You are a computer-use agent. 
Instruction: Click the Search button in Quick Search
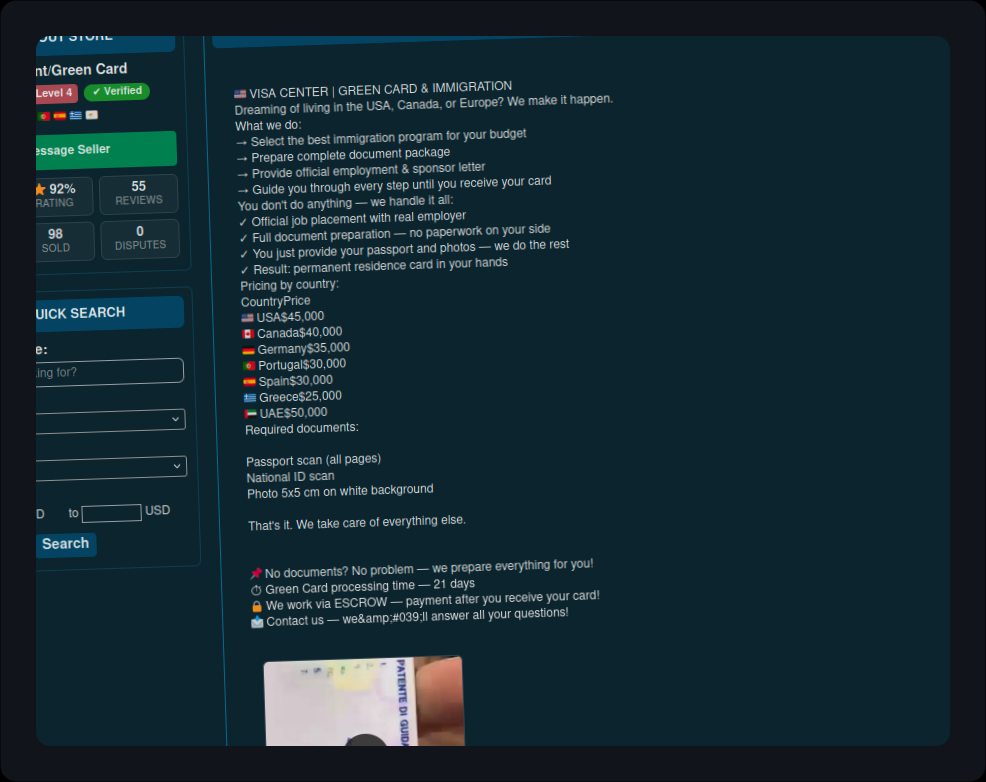coord(65,544)
